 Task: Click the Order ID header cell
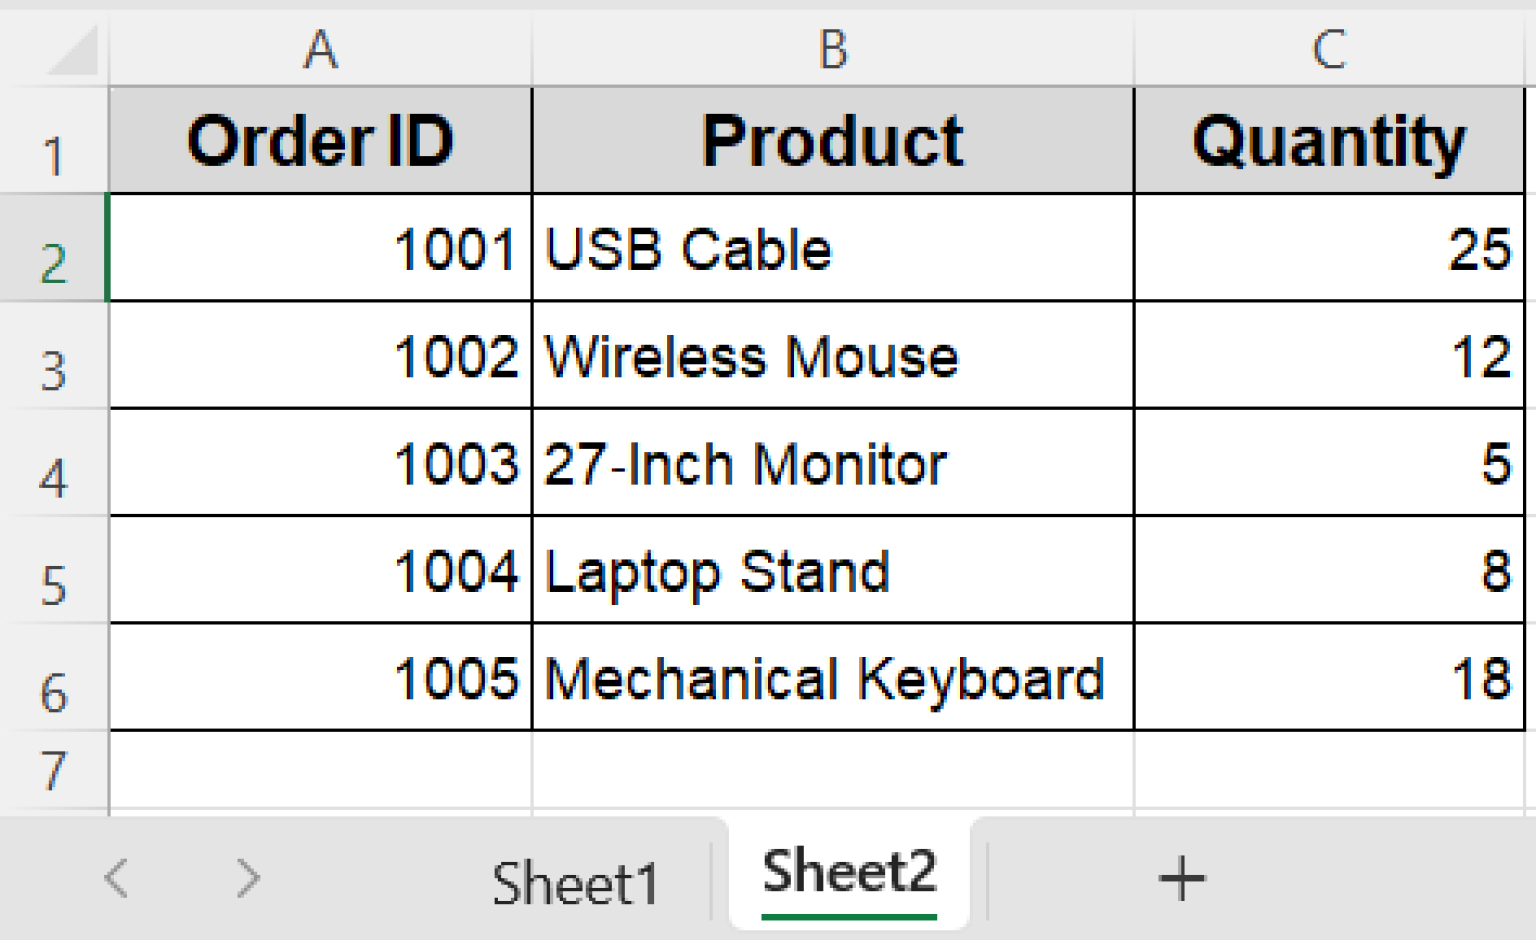320,141
